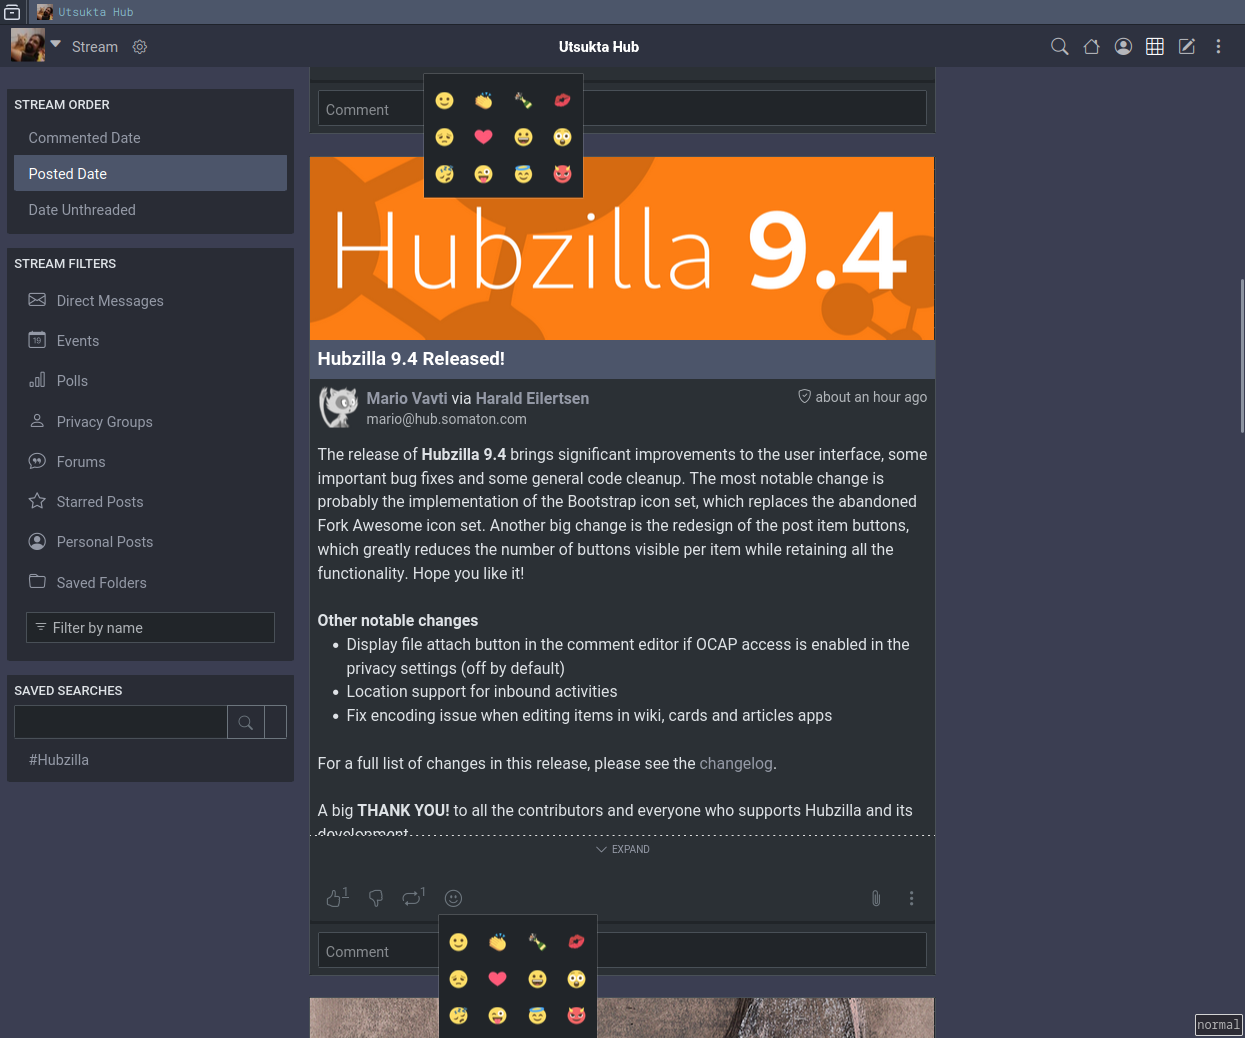React with angel halo face in Hubzilla post picker
This screenshot has width=1245, height=1038.
tap(537, 1016)
